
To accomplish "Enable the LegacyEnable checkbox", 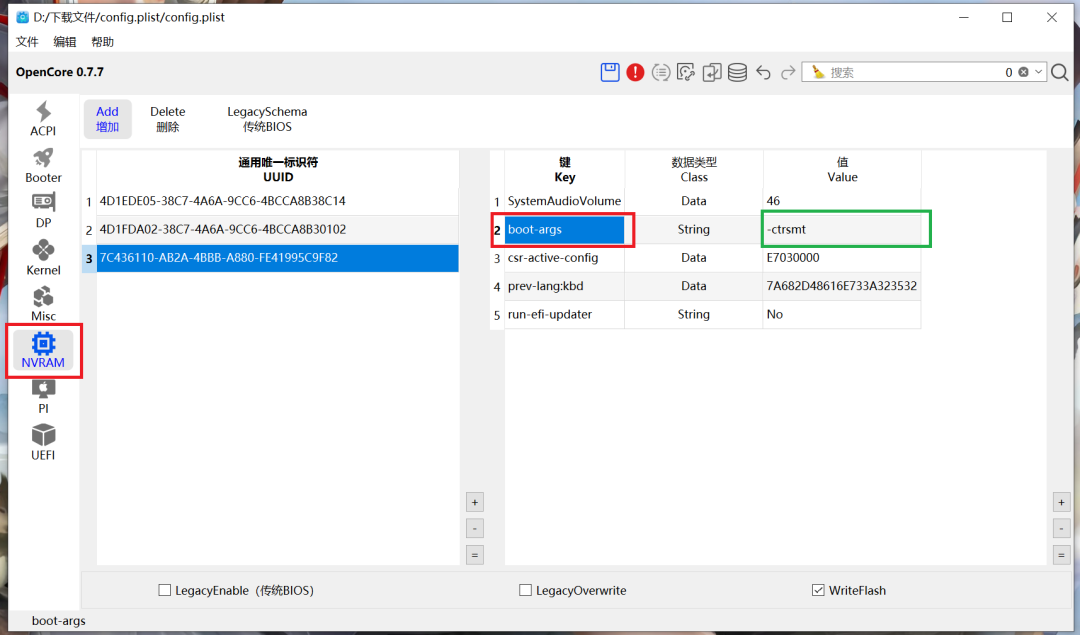I will (165, 591).
